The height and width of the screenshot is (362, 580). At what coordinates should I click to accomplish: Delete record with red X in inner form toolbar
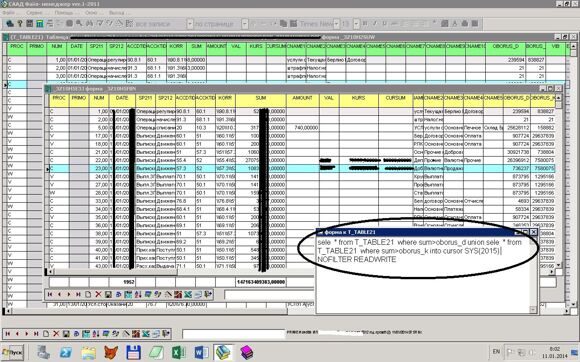click(98, 294)
